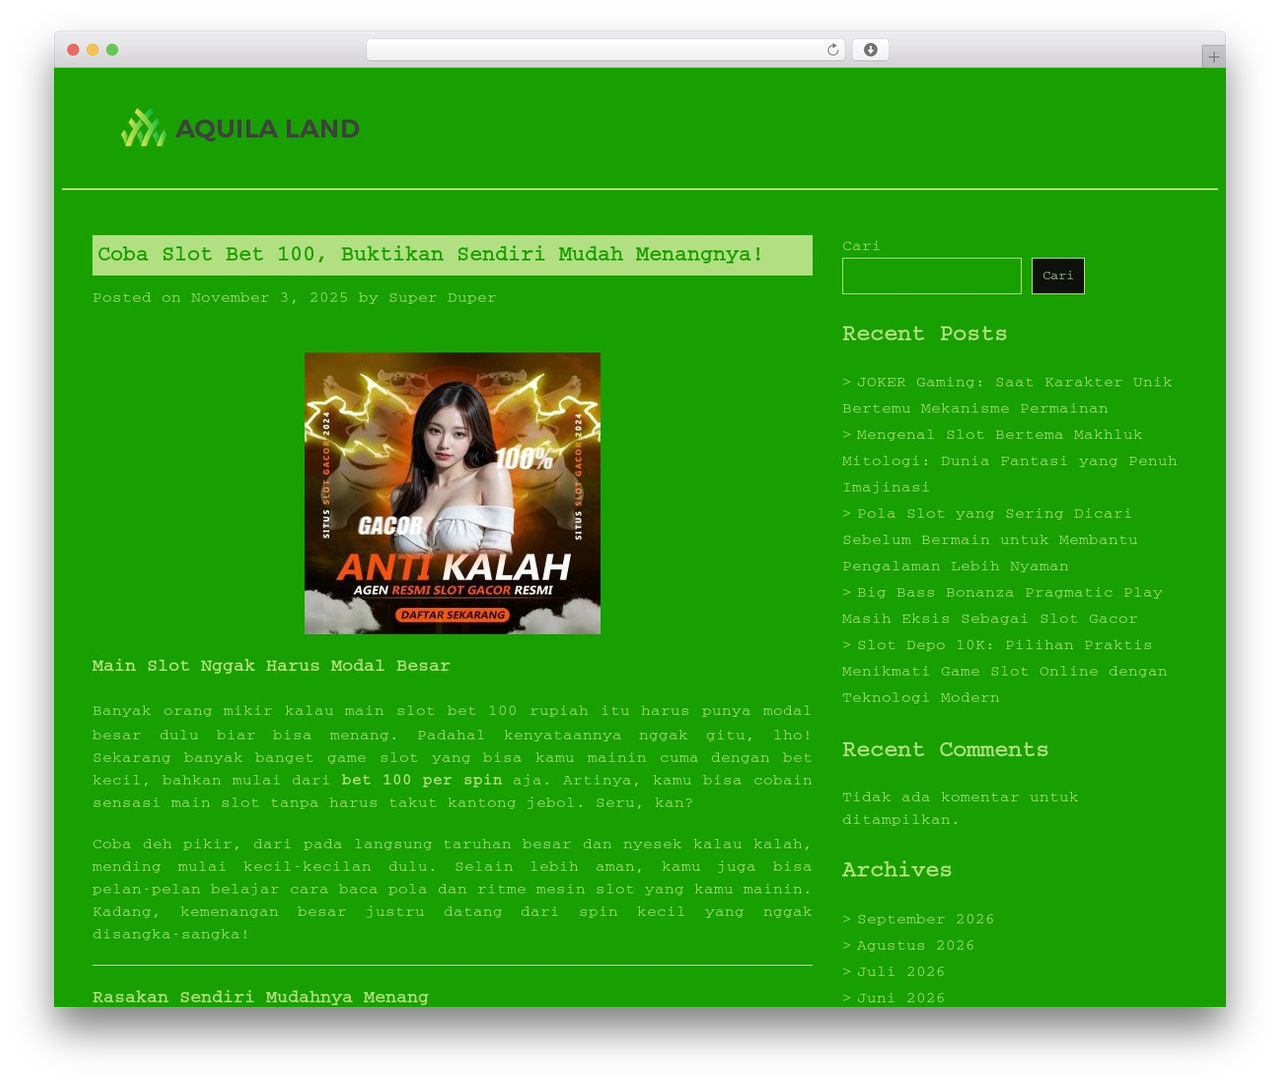Close the window with red button

(x=73, y=50)
